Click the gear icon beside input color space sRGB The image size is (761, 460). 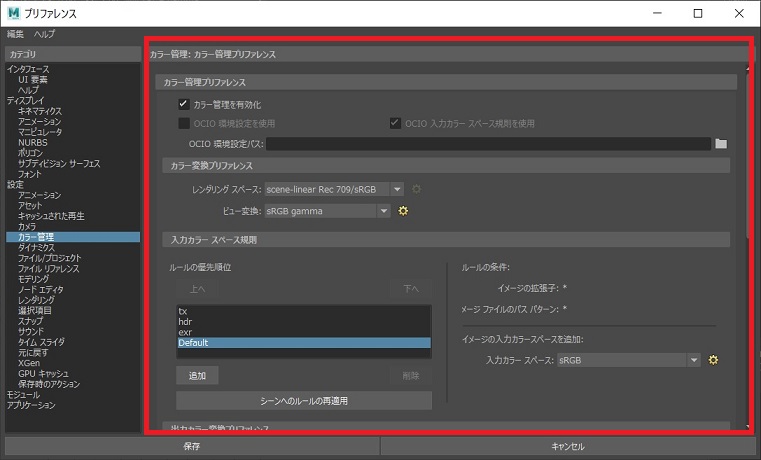(x=713, y=360)
